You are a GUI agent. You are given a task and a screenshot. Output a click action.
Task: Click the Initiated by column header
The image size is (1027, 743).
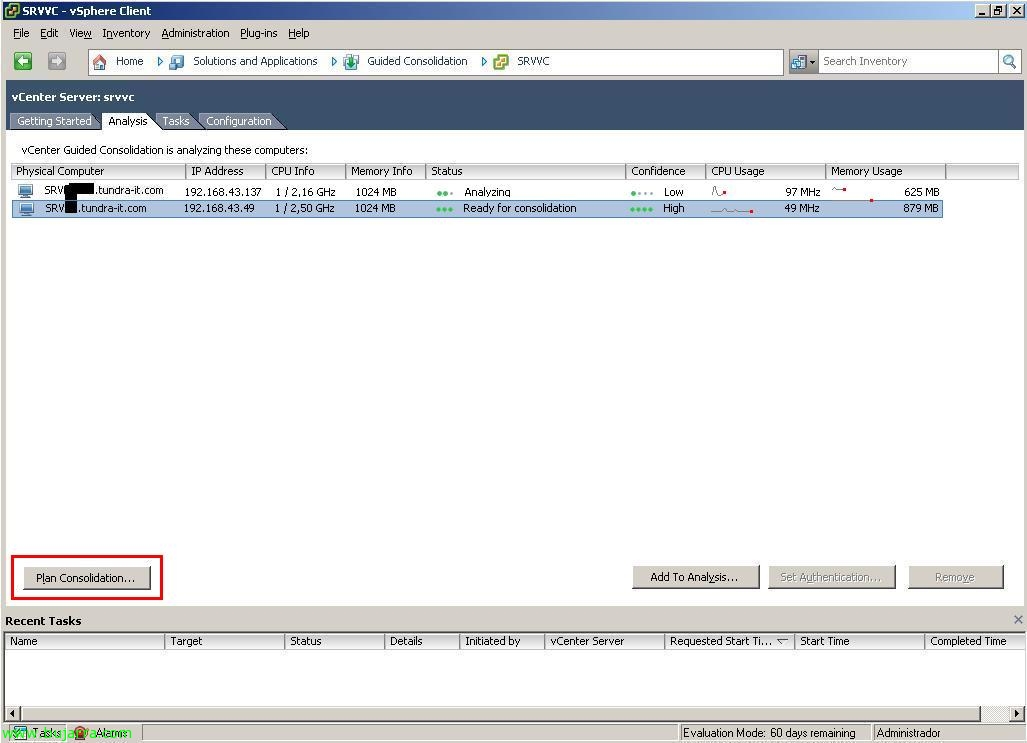click(502, 641)
